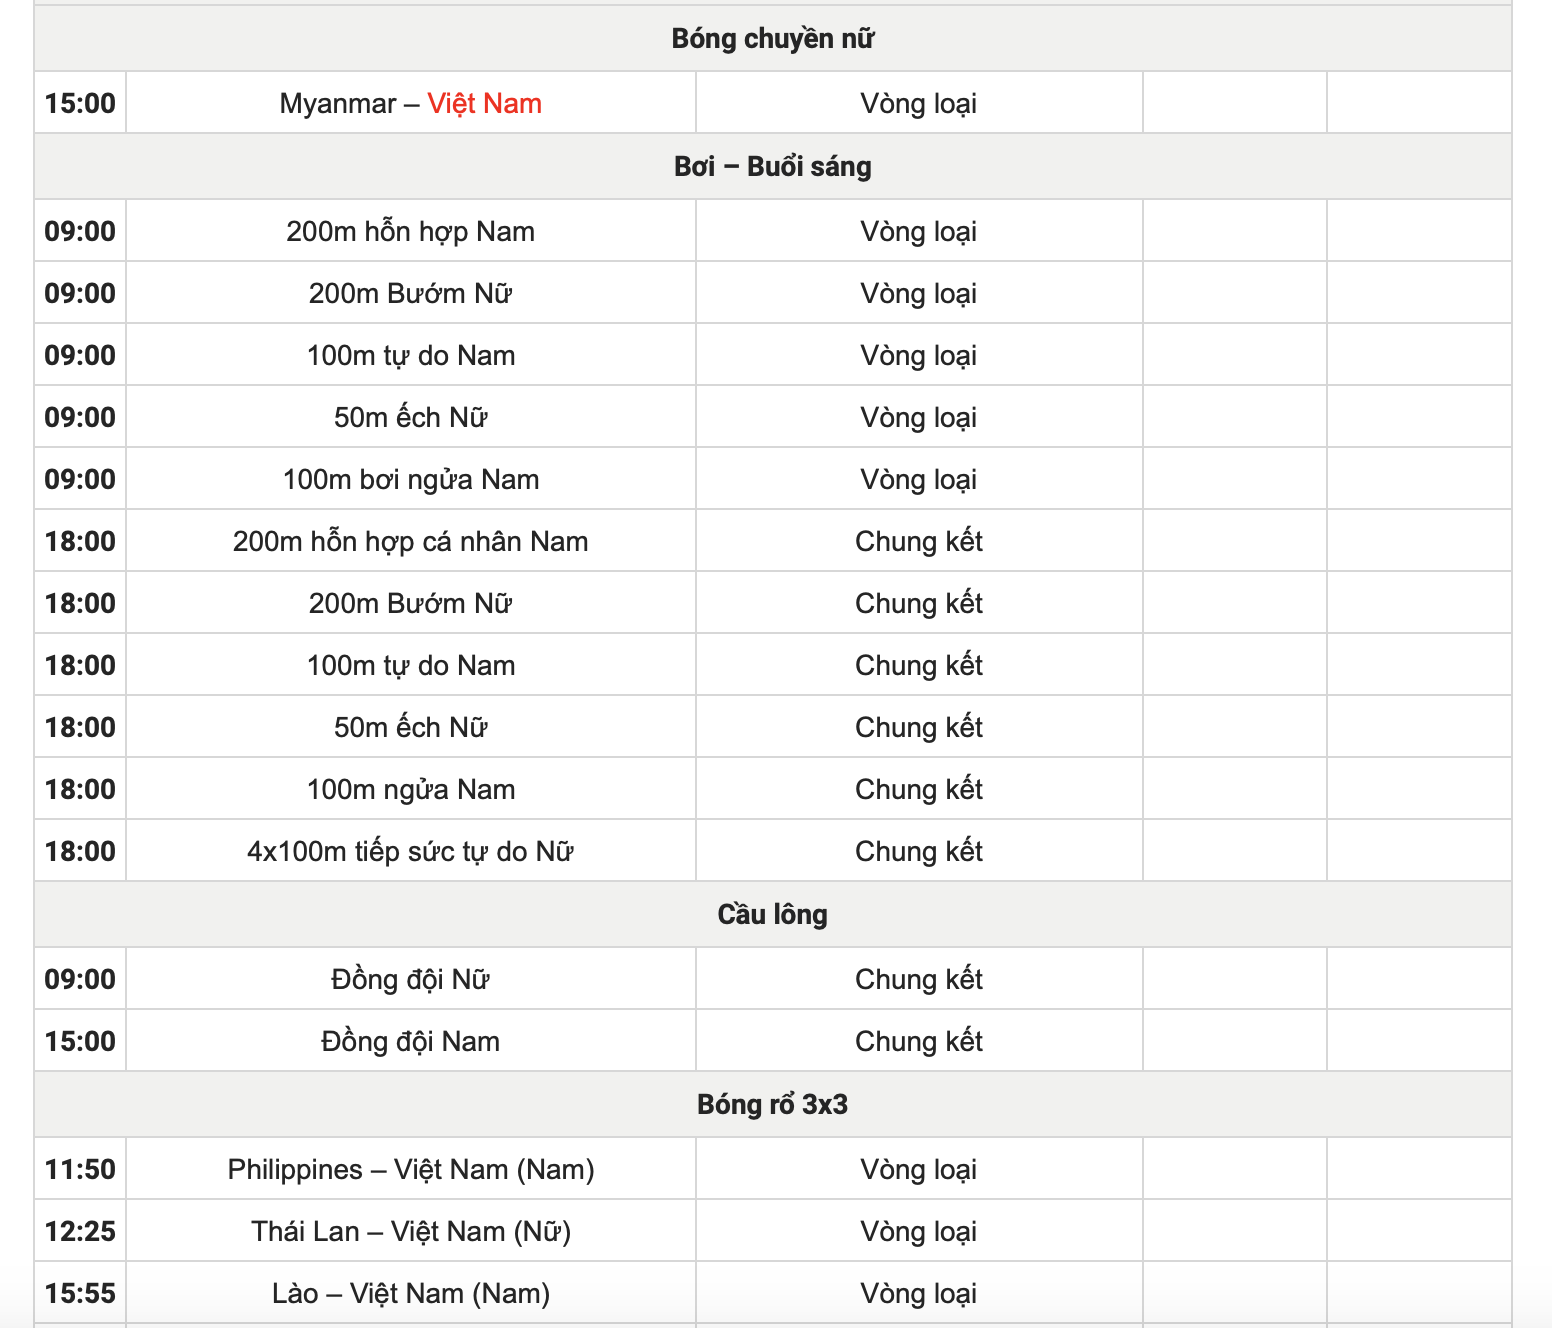This screenshot has width=1552, height=1328.
Task: Click the 15:55 time cell
Action: [80, 1293]
